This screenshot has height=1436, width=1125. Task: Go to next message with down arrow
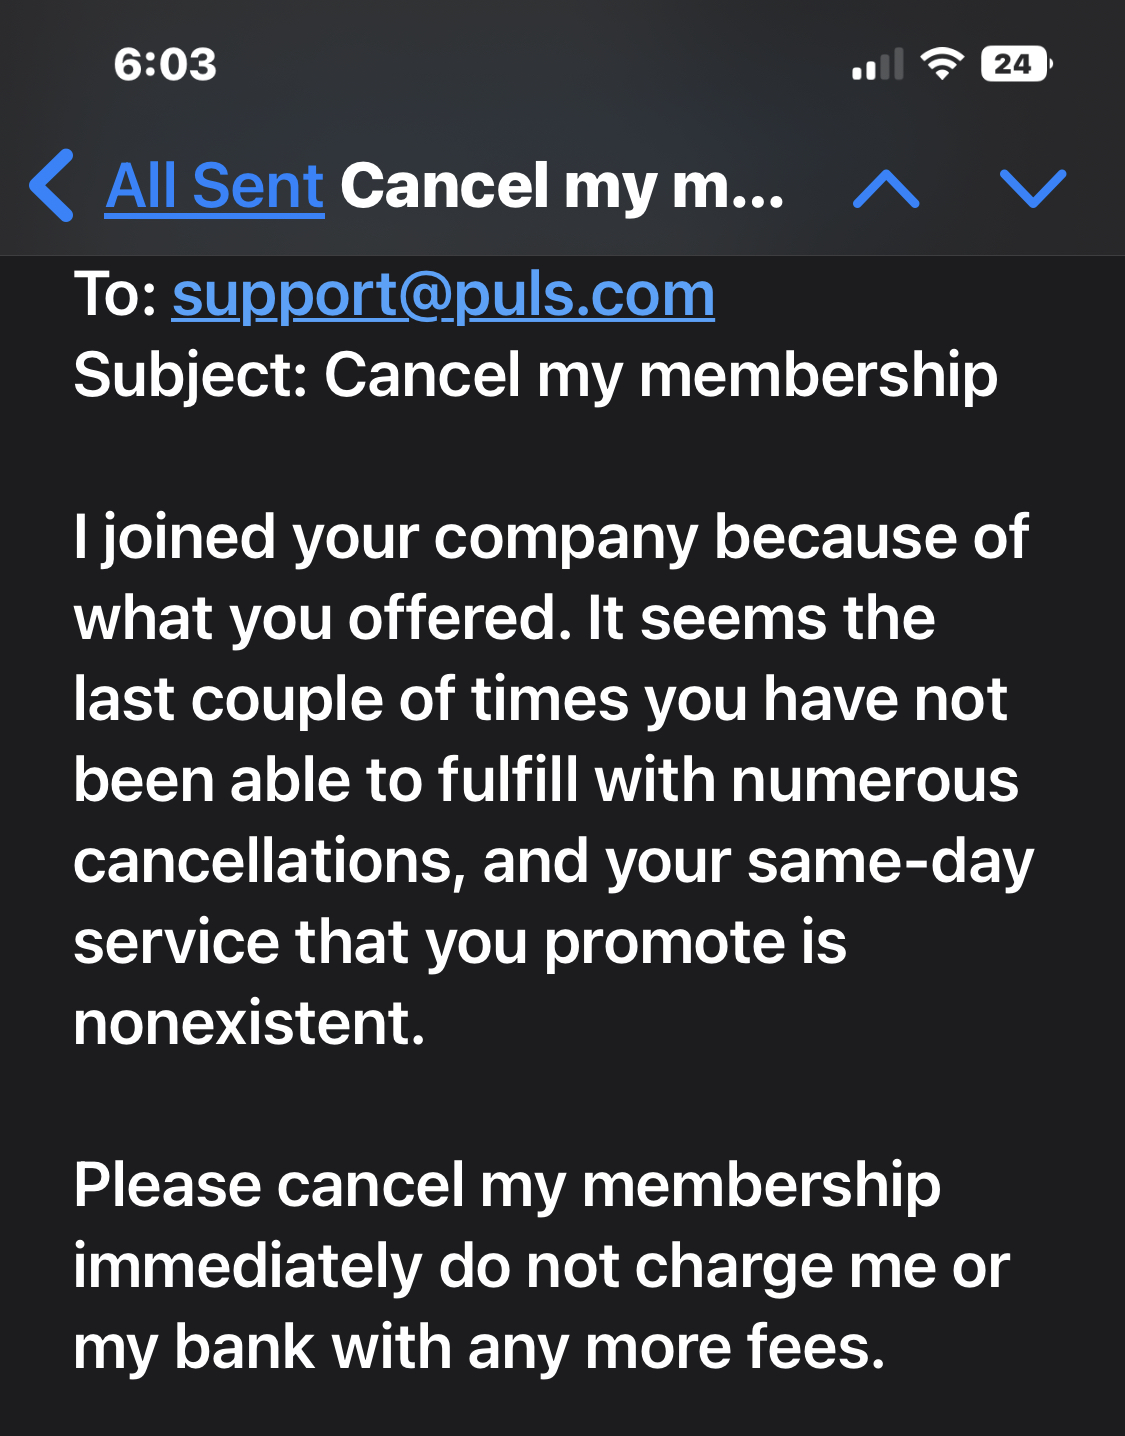1033,188
